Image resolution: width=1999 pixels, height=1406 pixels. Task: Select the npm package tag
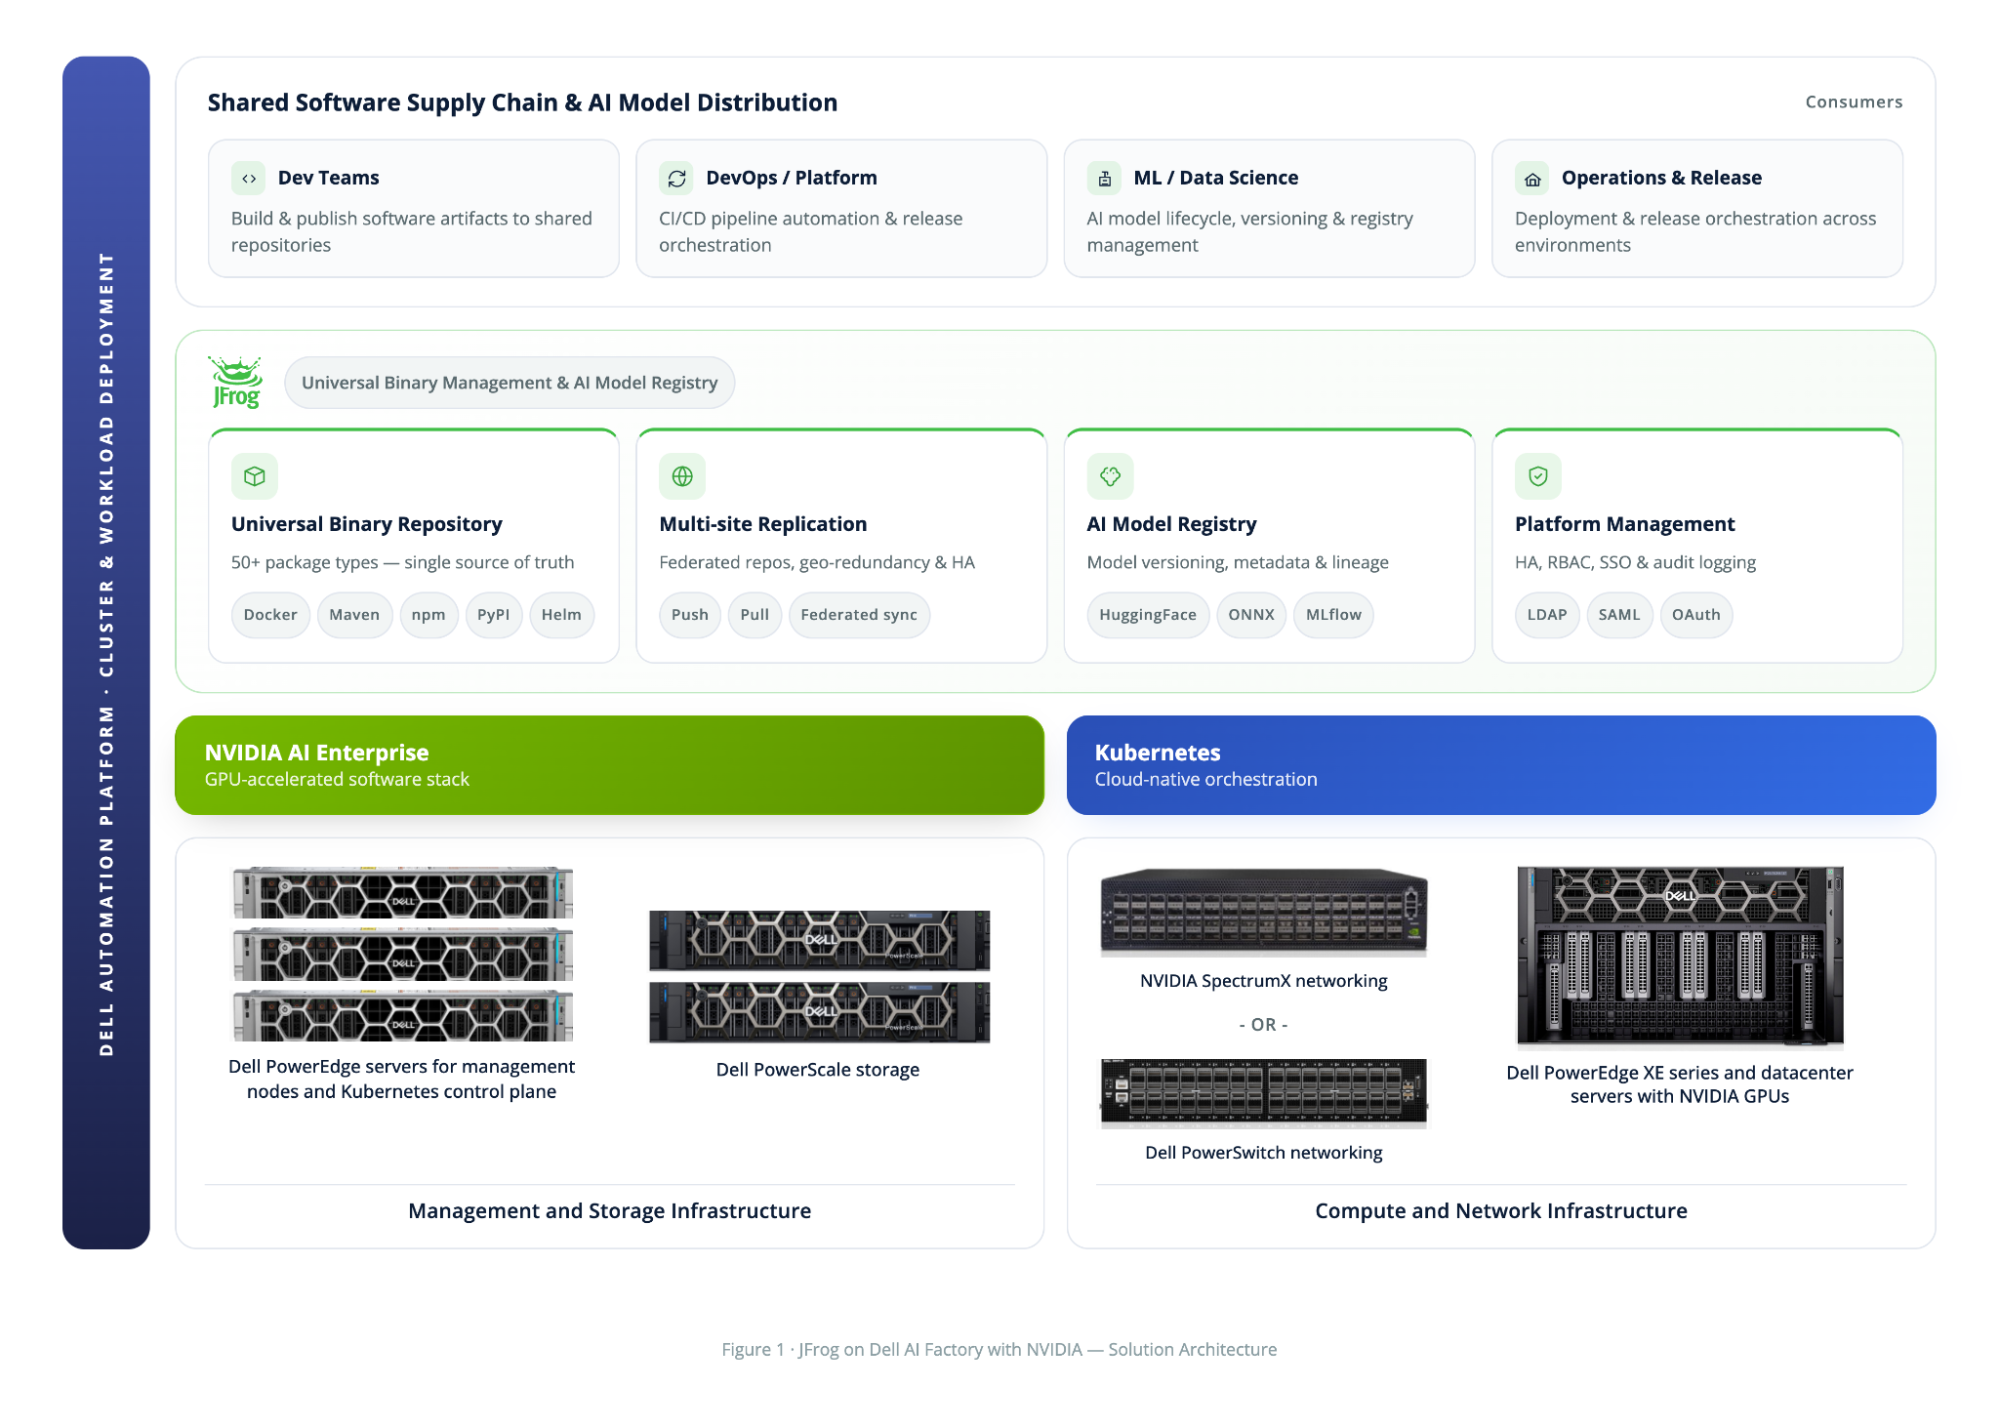(428, 615)
